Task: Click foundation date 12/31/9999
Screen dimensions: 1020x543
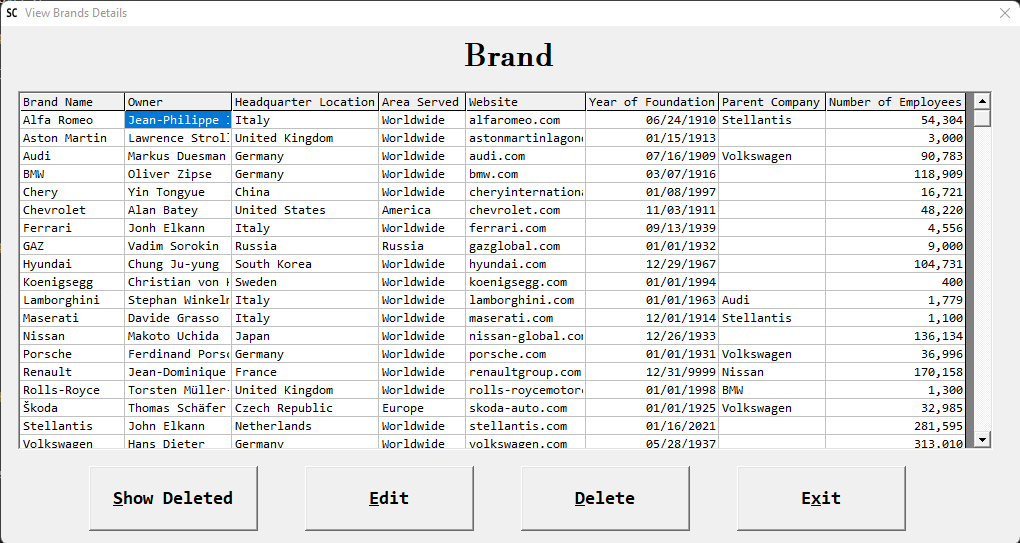Action: [x=652, y=372]
